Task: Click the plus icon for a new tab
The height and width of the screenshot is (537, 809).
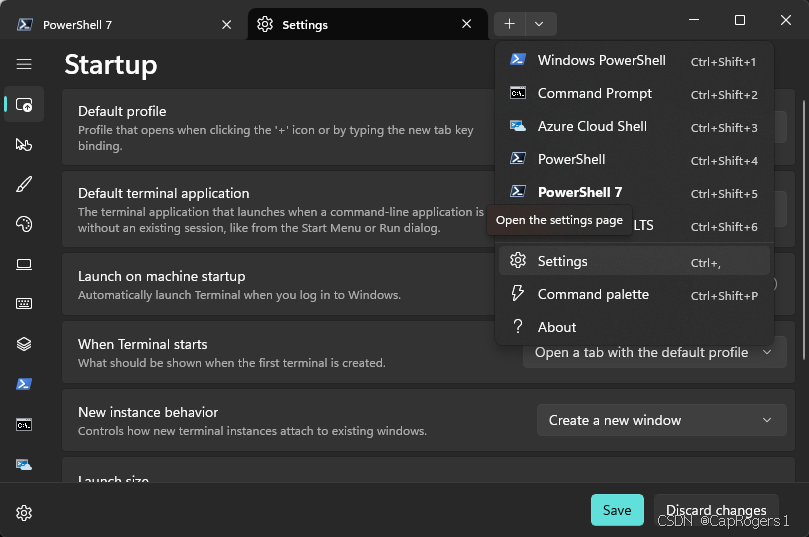Action: click(x=510, y=24)
